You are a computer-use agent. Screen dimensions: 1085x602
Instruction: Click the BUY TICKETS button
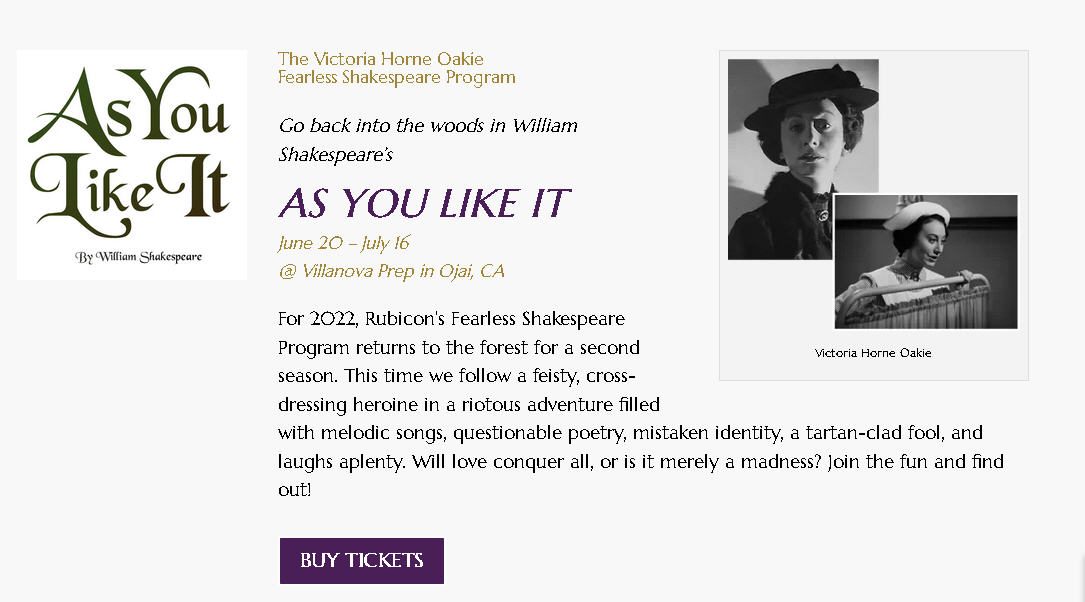(361, 561)
